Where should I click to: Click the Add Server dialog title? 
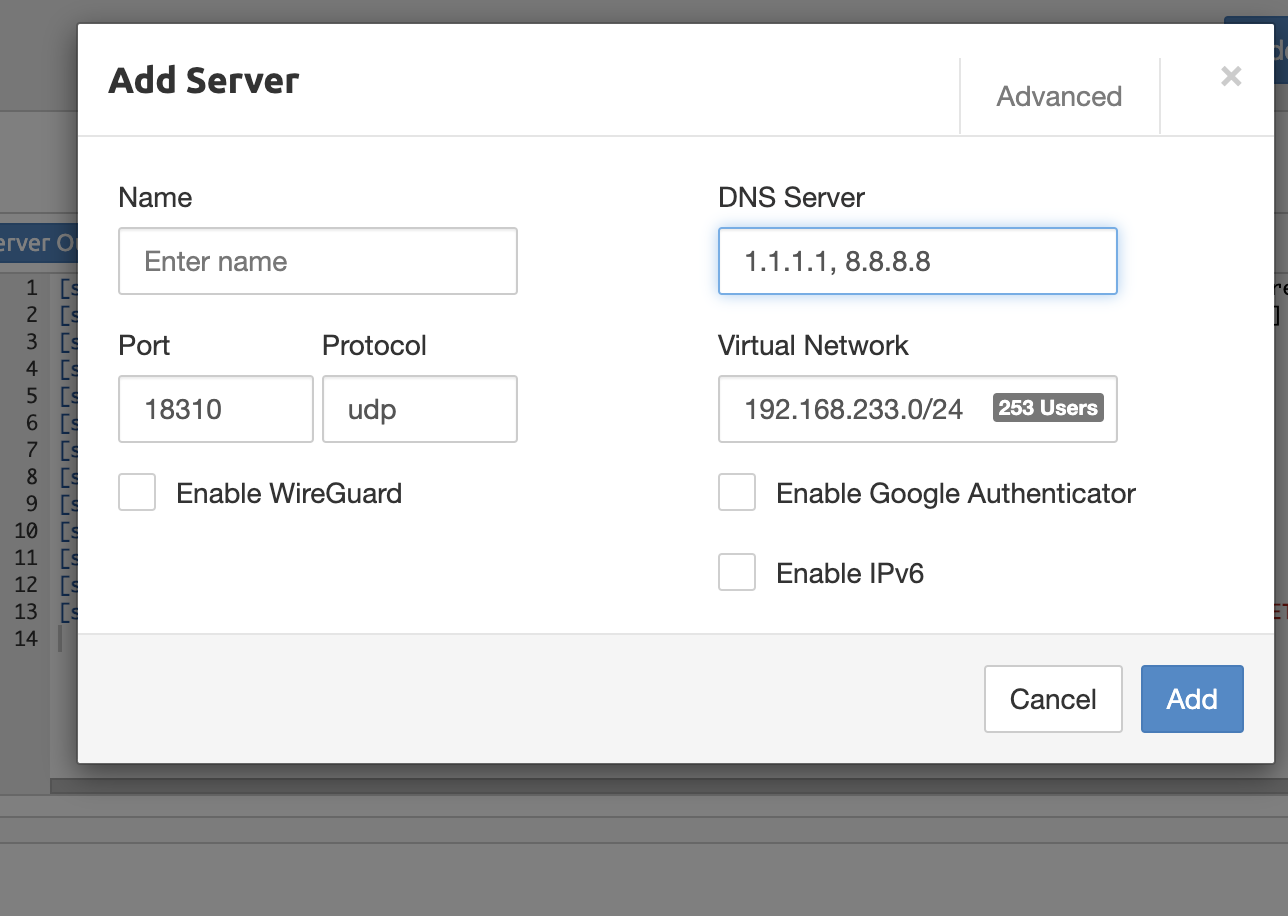[x=204, y=80]
